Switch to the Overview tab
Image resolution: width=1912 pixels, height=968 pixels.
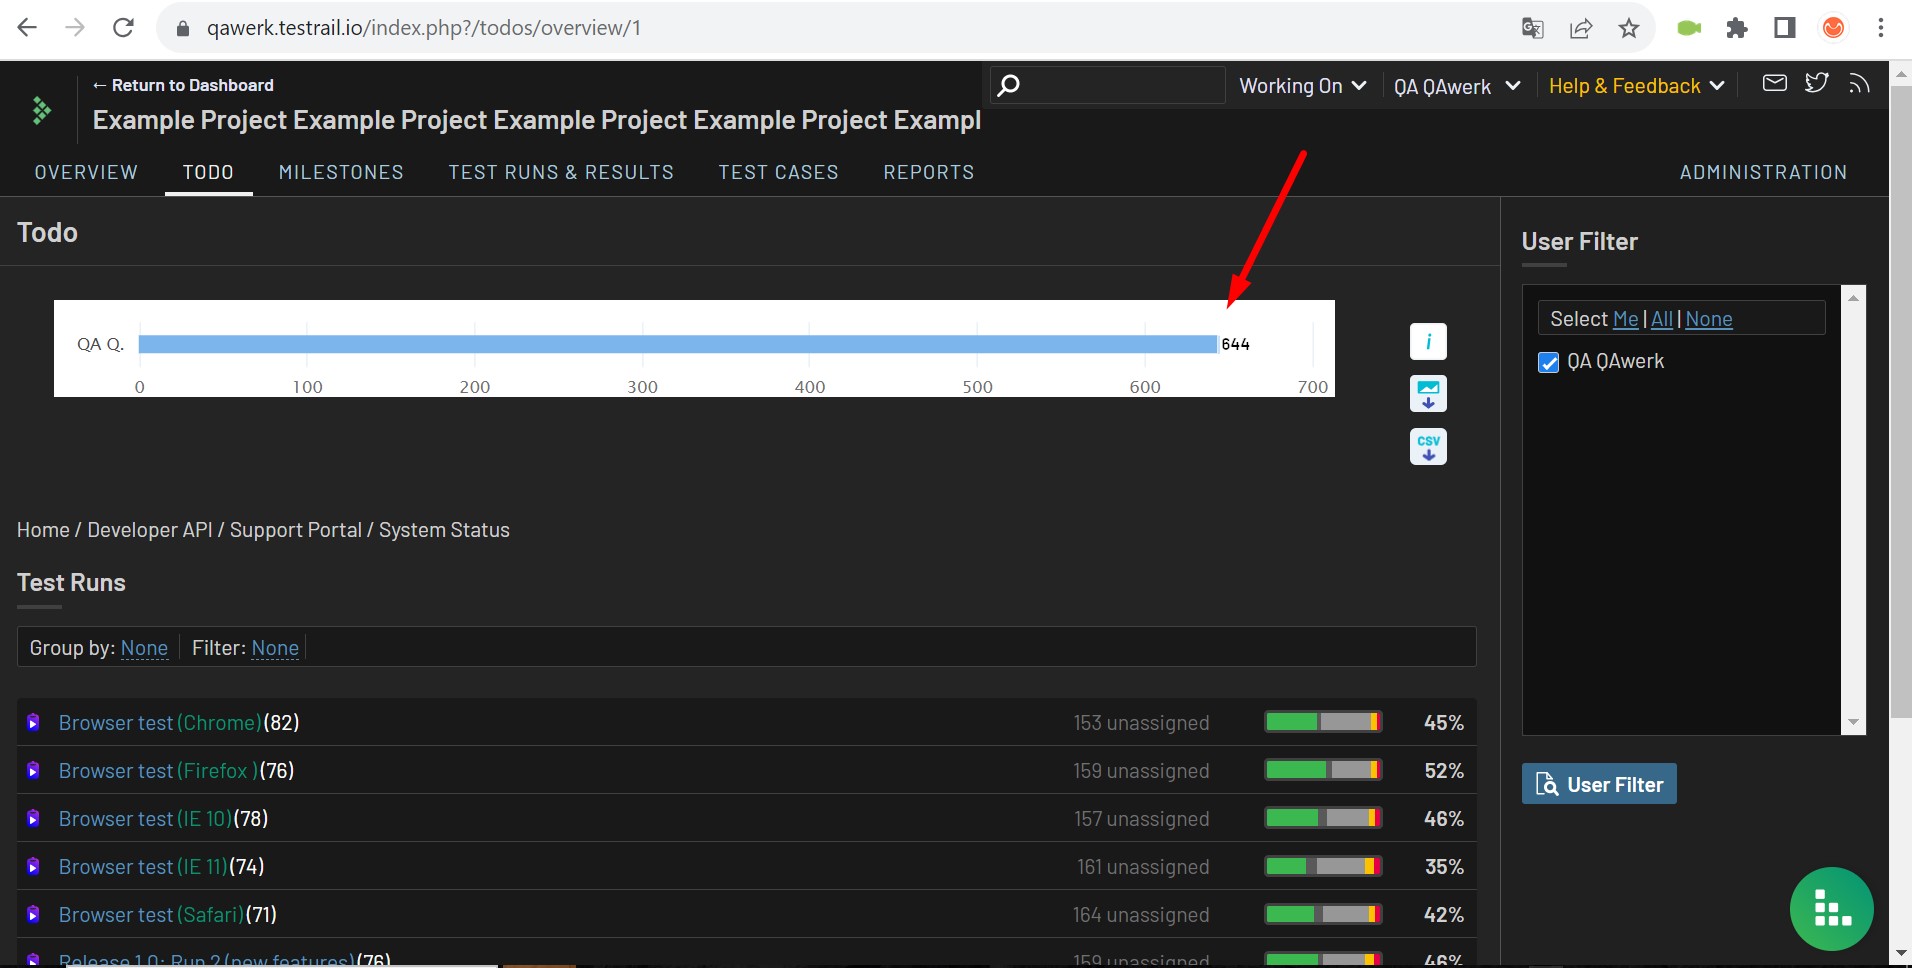pyautogui.click(x=86, y=172)
